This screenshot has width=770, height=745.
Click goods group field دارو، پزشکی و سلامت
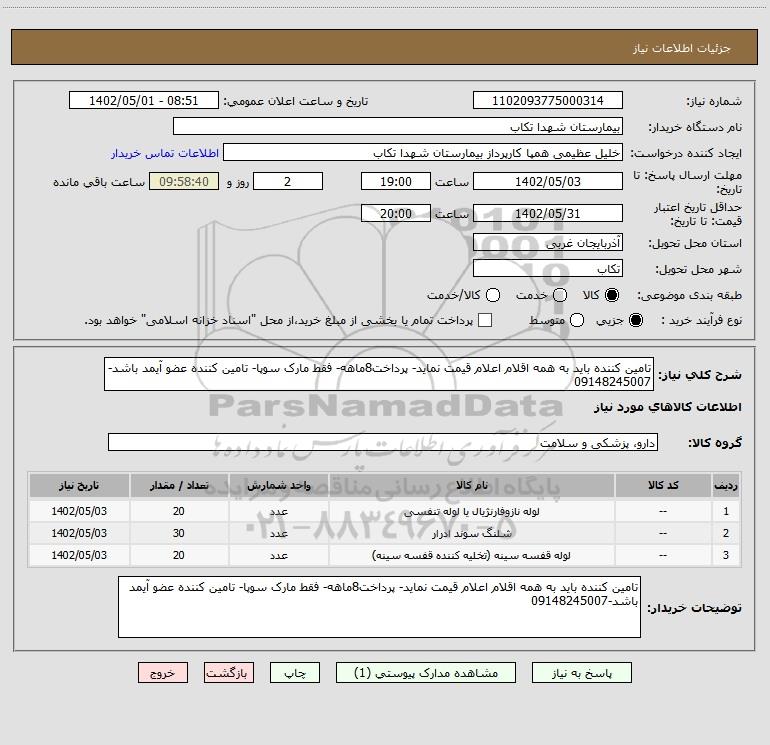tap(383, 442)
